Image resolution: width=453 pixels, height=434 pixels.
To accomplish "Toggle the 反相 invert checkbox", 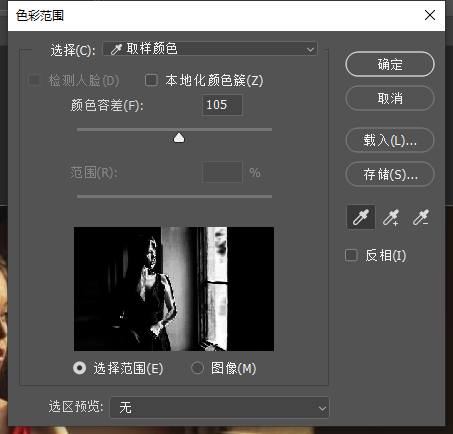I will click(x=351, y=255).
